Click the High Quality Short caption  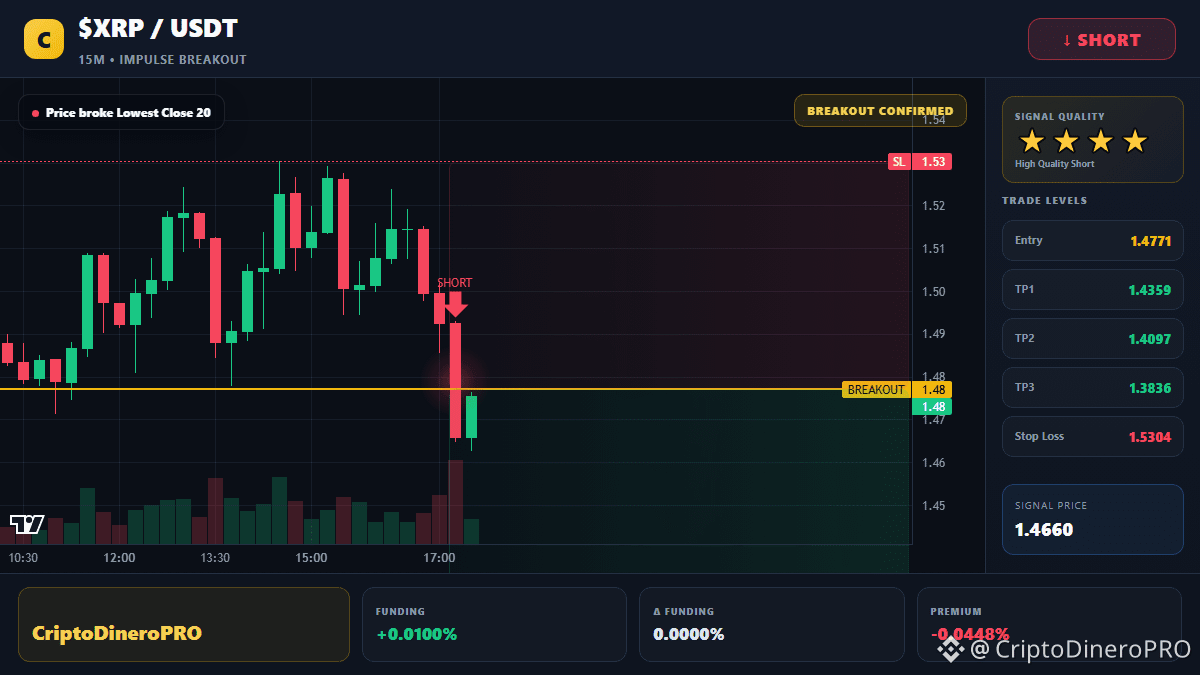point(1054,164)
